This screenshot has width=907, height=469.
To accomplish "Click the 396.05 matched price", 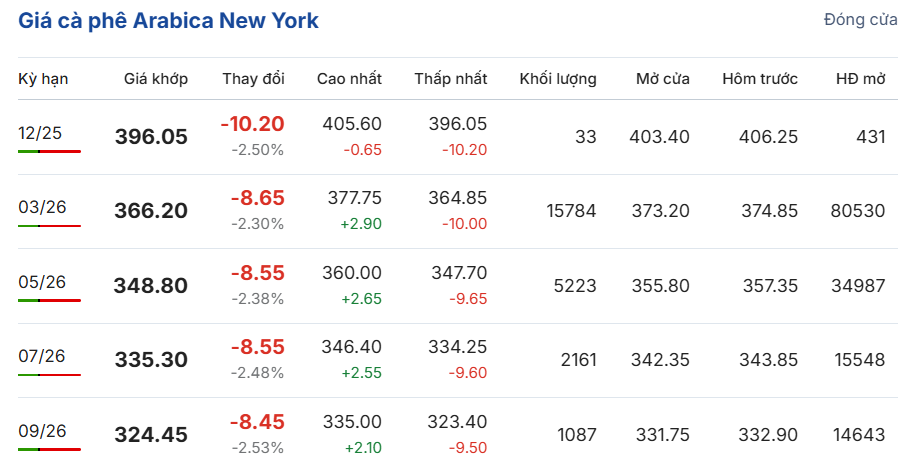I will [151, 137].
